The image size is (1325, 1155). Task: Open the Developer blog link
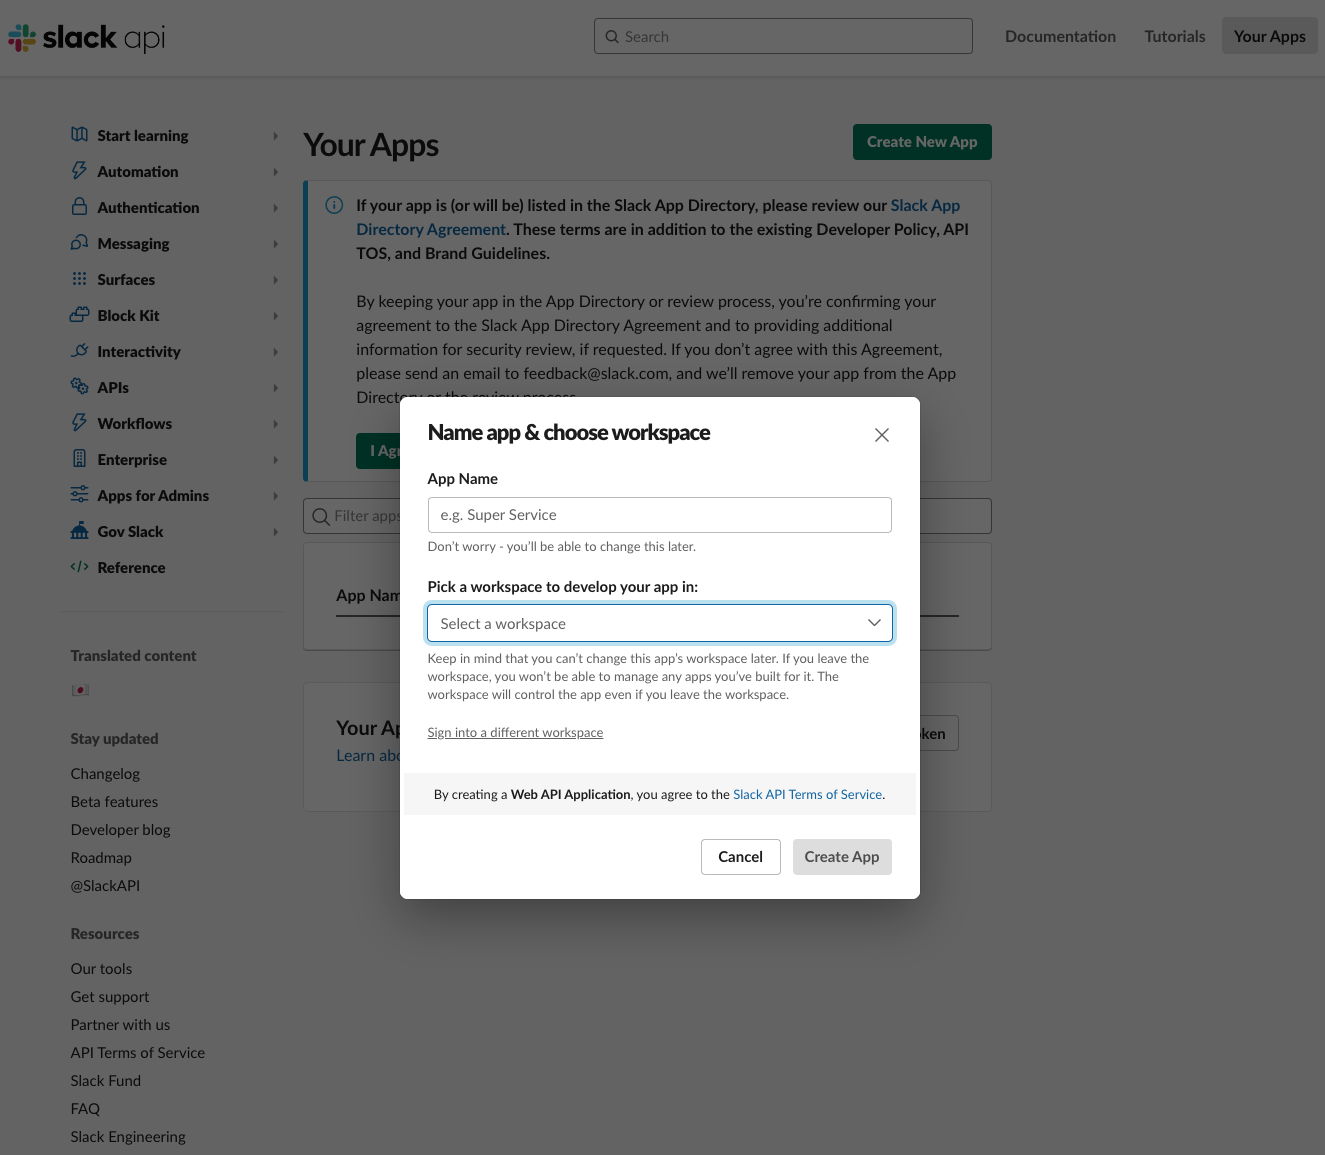120,830
